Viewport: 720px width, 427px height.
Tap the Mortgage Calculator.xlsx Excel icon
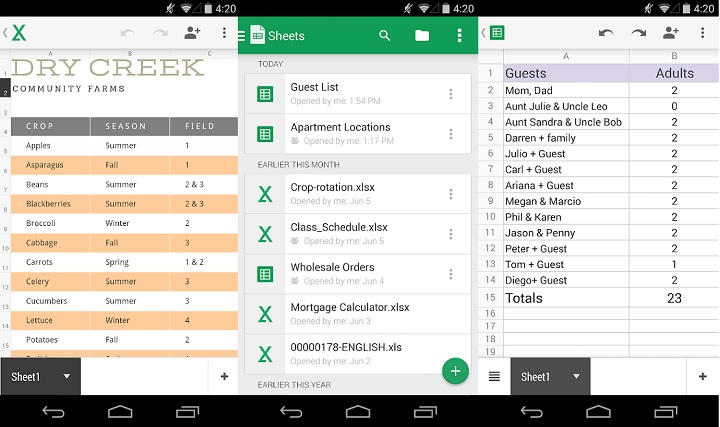coord(265,314)
